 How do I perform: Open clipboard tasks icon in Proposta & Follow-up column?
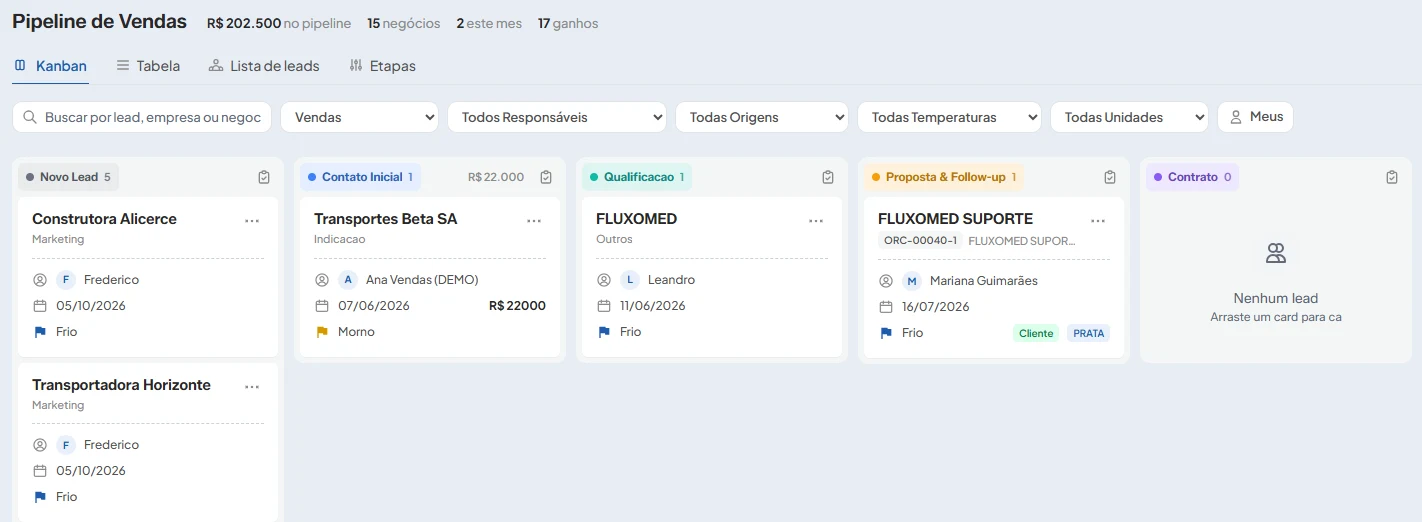point(1110,177)
